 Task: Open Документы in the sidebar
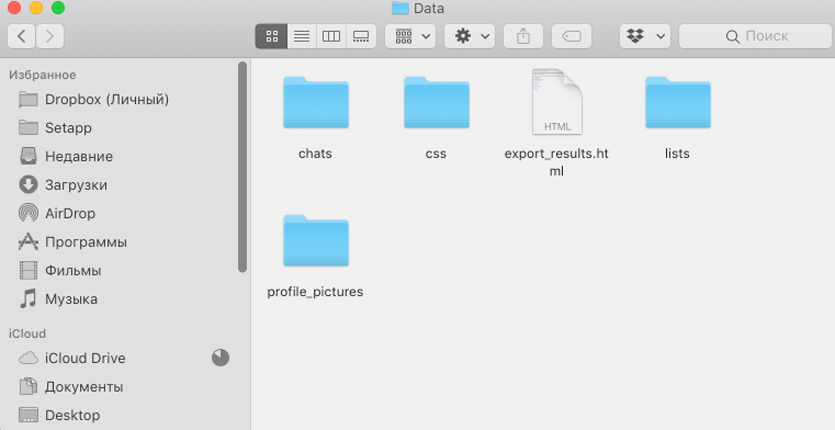(124, 387)
